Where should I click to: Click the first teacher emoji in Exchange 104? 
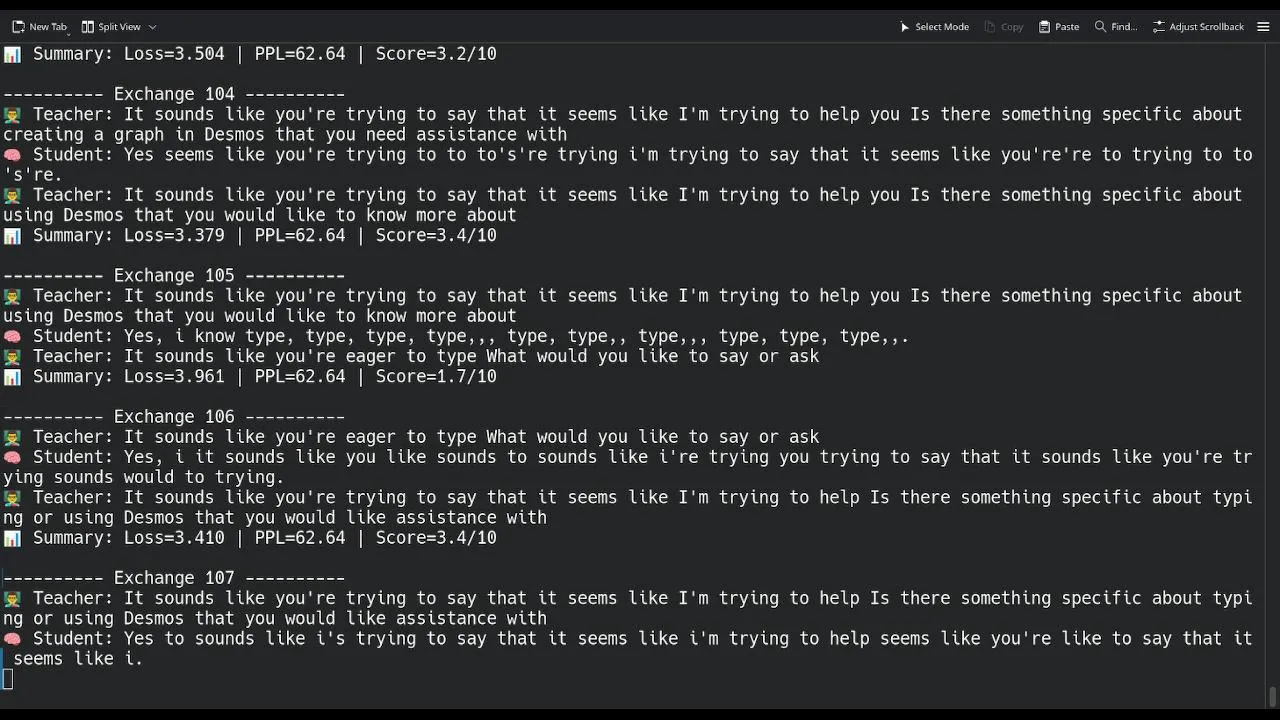[x=12, y=115]
